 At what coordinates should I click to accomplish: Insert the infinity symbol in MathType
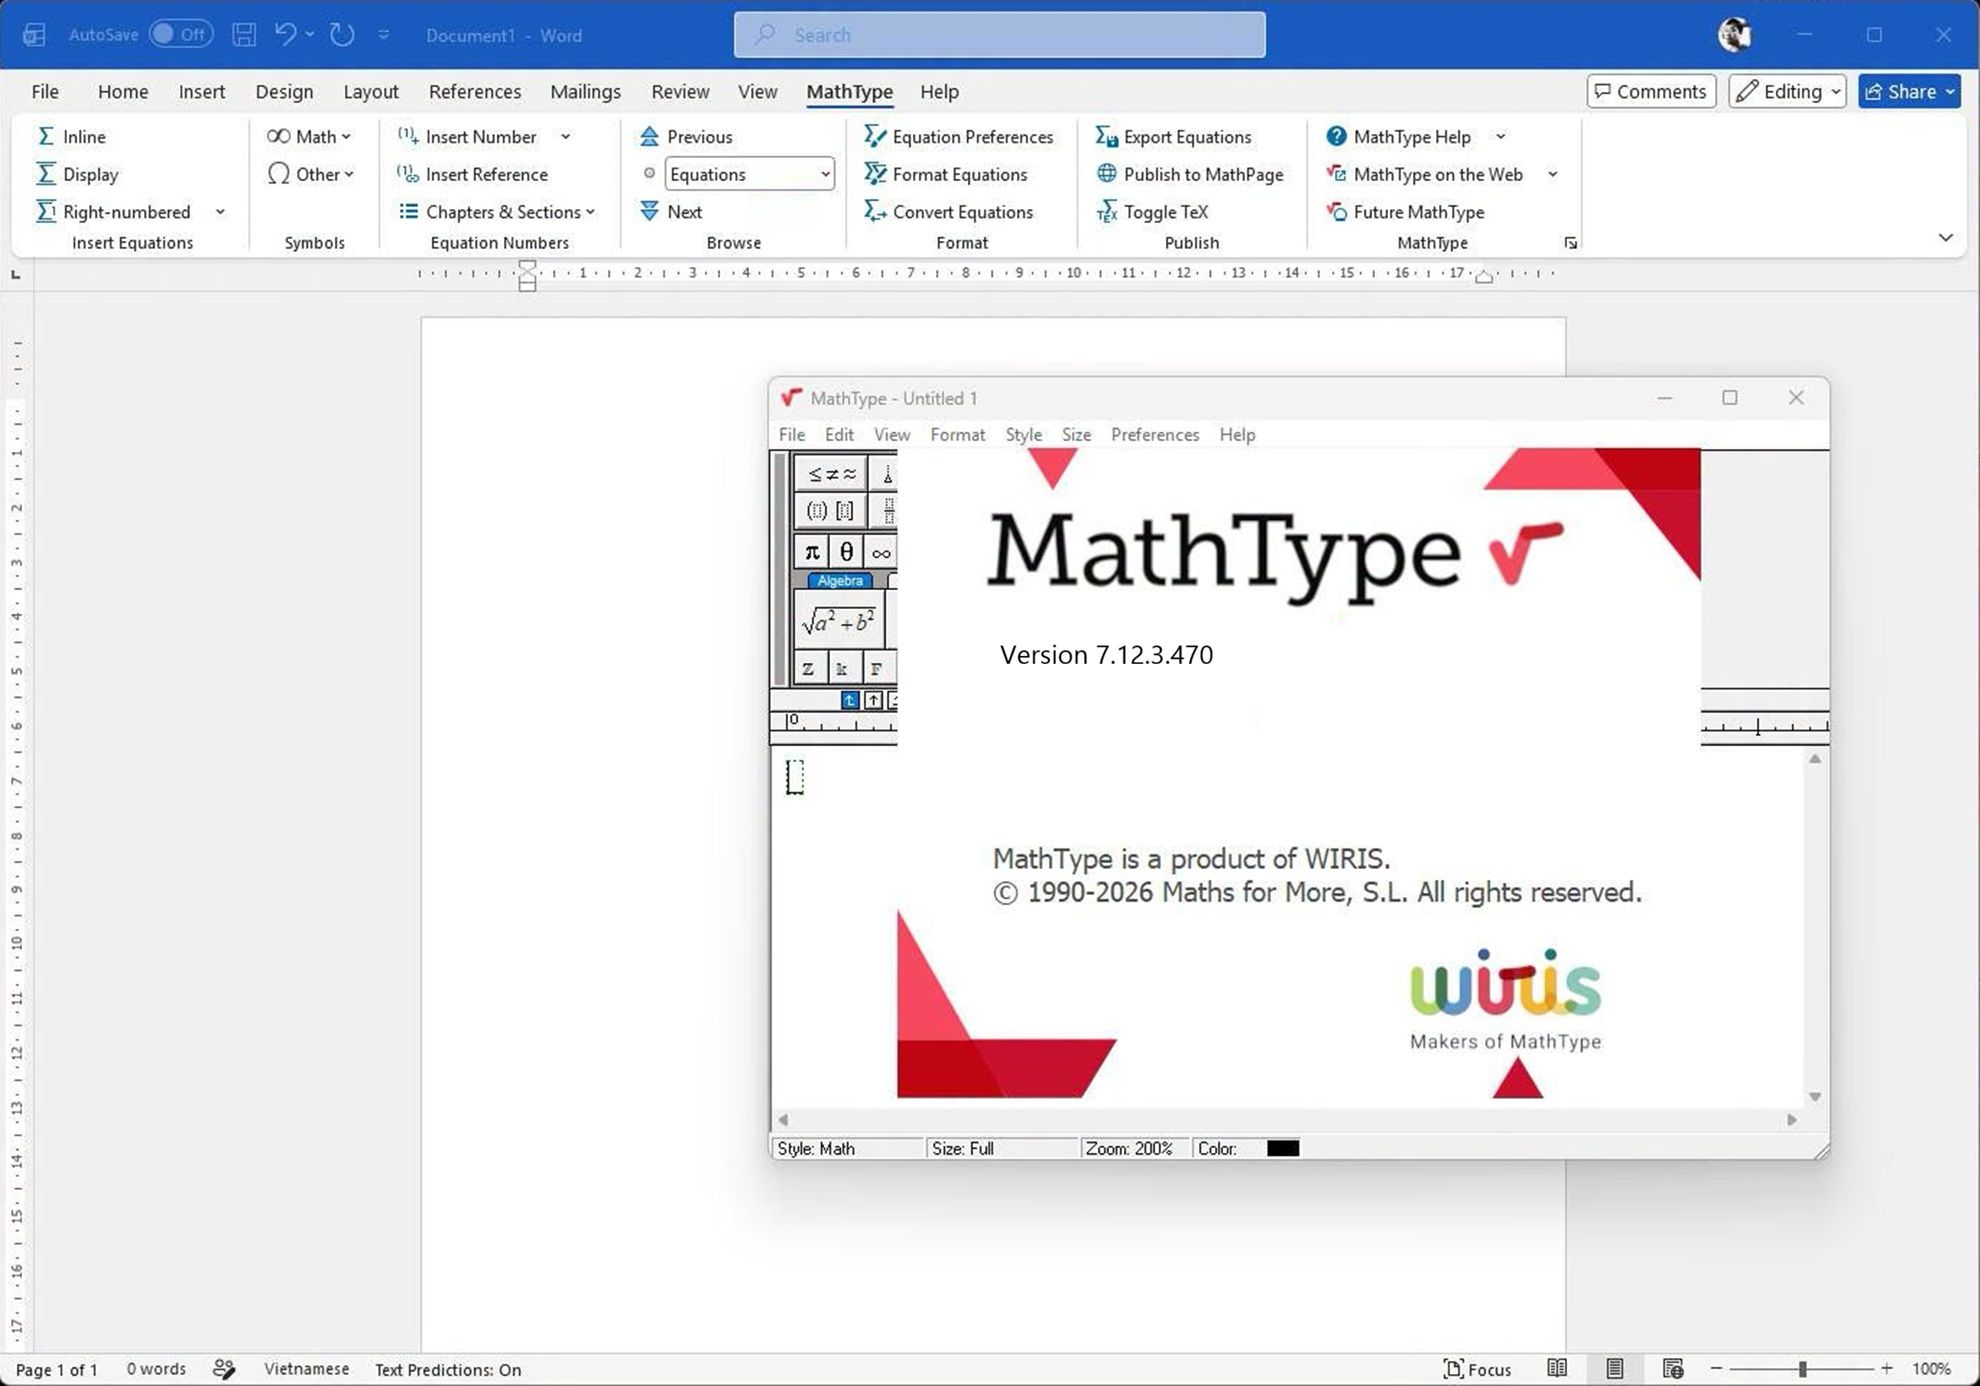click(880, 552)
